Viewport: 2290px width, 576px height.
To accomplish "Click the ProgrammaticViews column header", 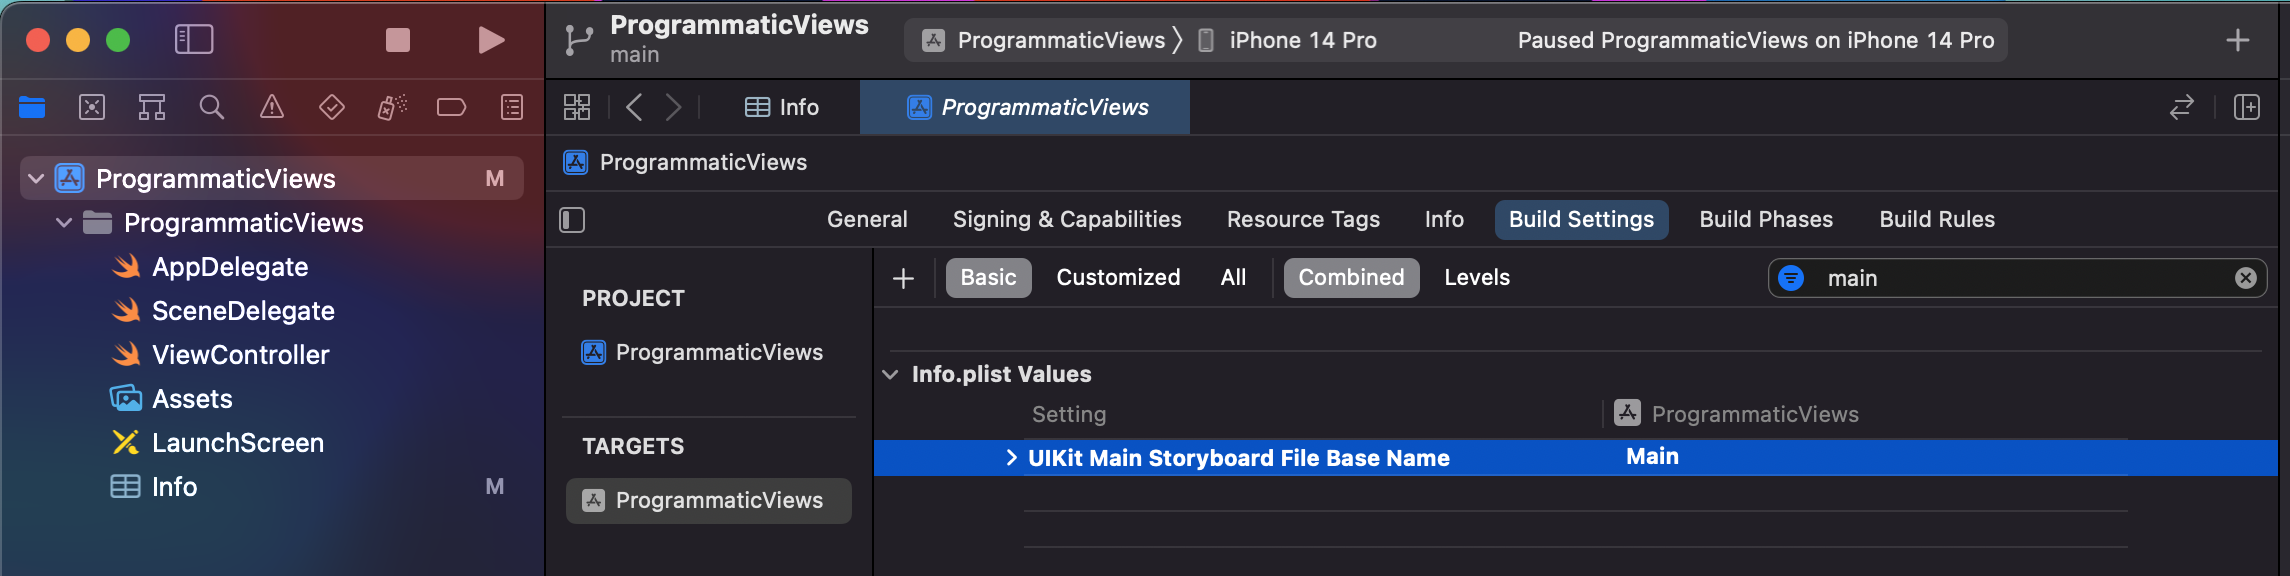I will [x=1737, y=414].
